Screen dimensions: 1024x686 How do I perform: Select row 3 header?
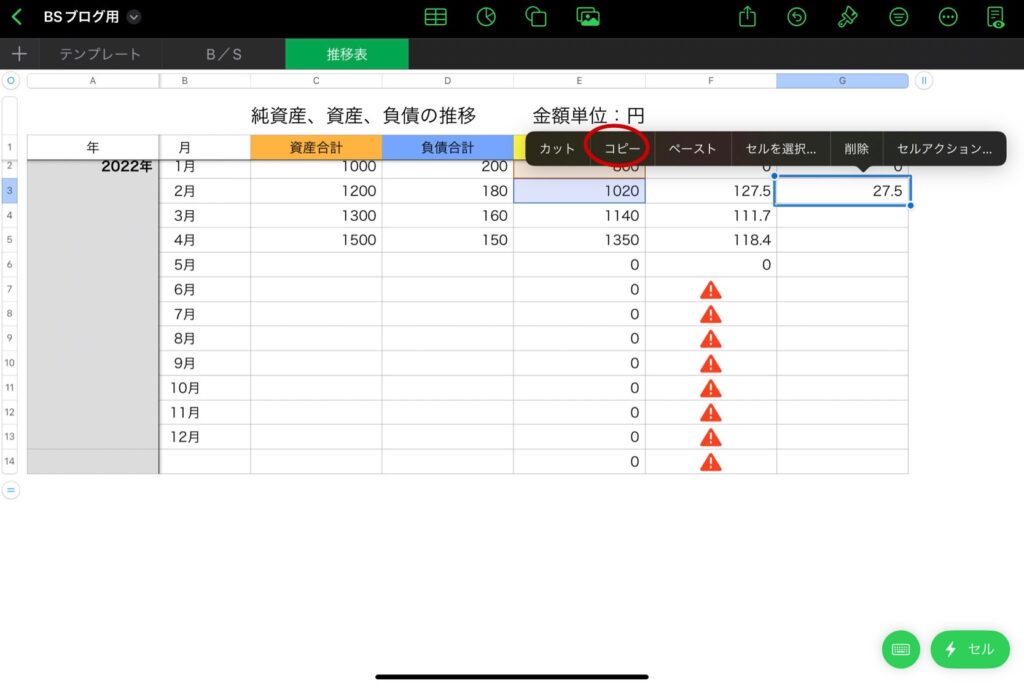(x=9, y=191)
